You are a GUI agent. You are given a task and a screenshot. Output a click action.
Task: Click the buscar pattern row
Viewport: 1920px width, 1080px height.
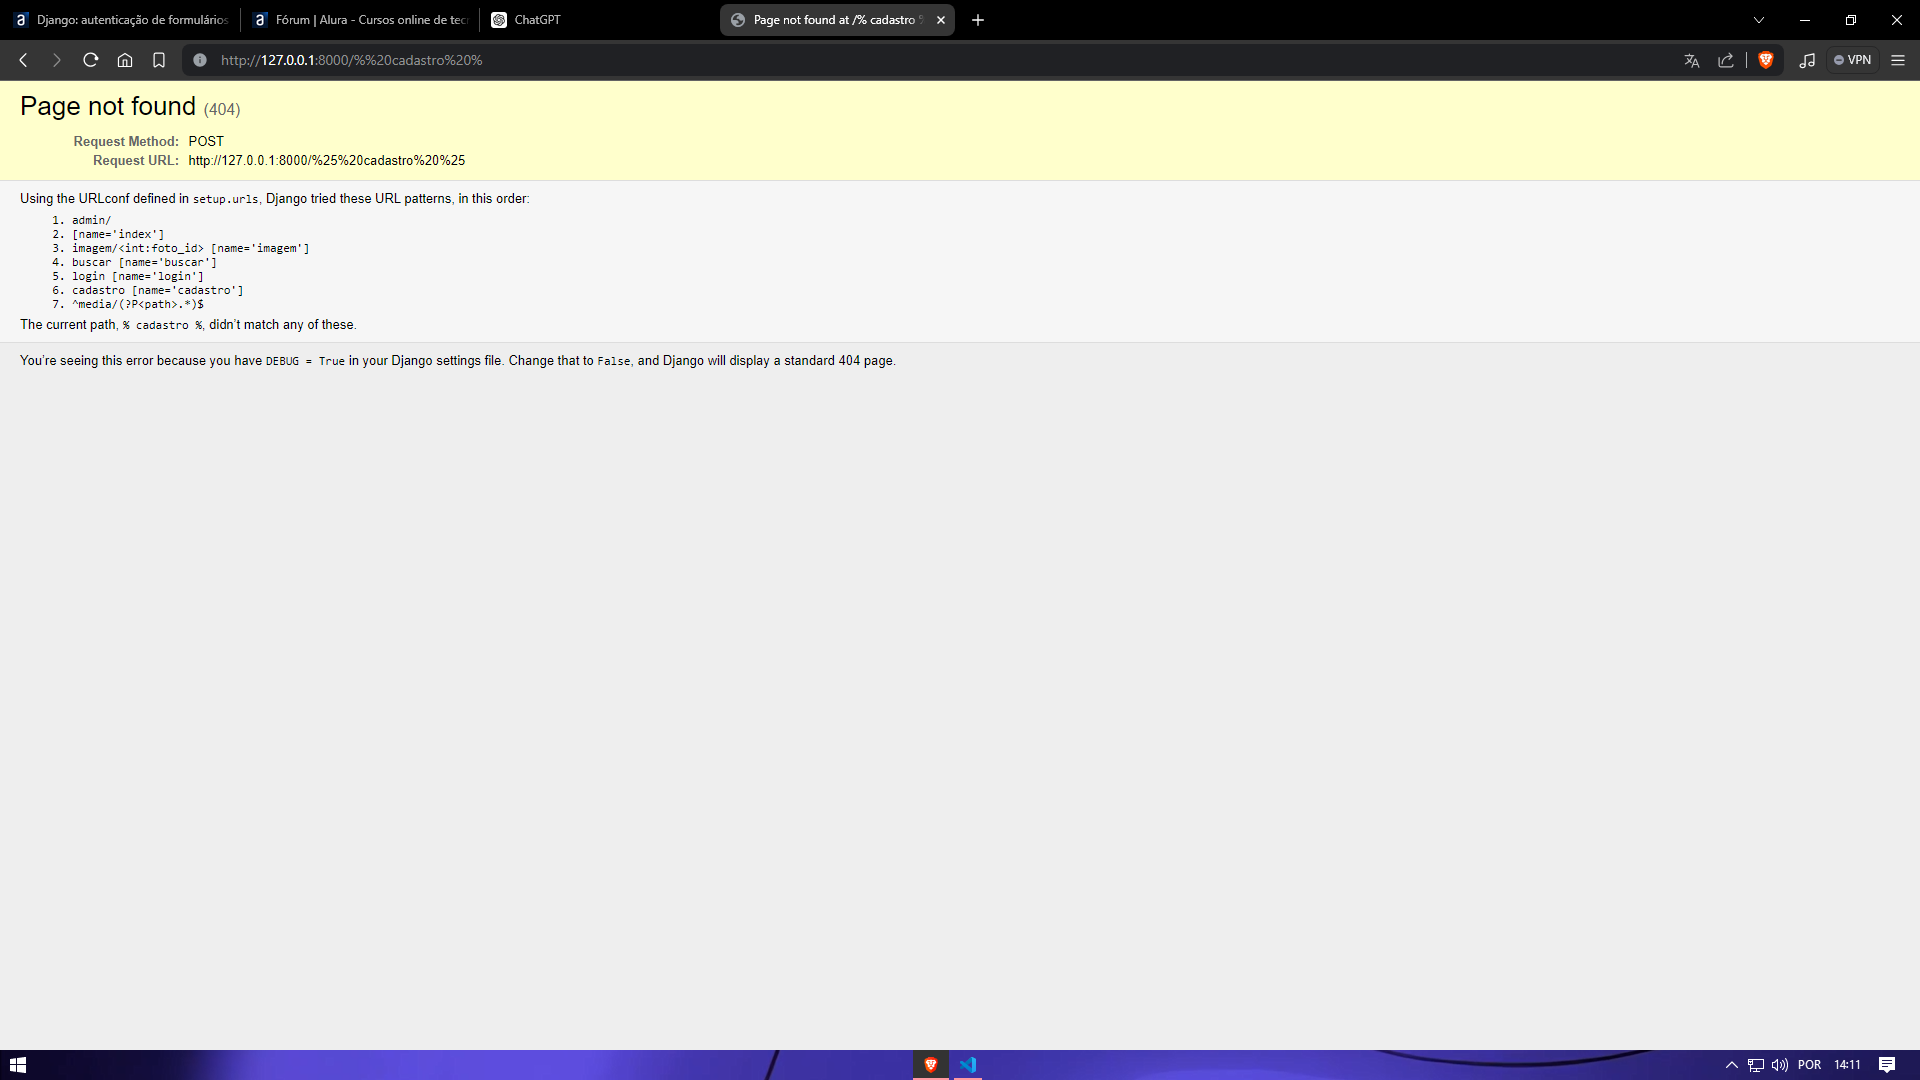[144, 262]
